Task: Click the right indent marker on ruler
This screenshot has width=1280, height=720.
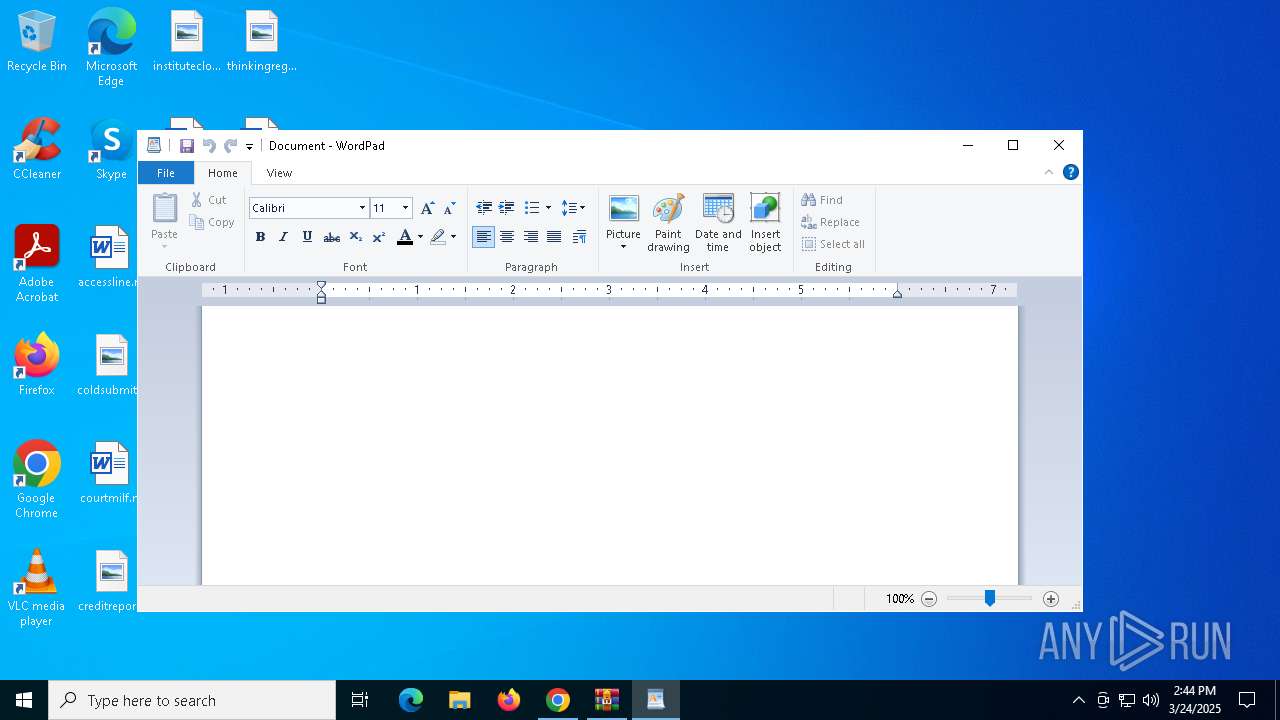Action: (897, 293)
